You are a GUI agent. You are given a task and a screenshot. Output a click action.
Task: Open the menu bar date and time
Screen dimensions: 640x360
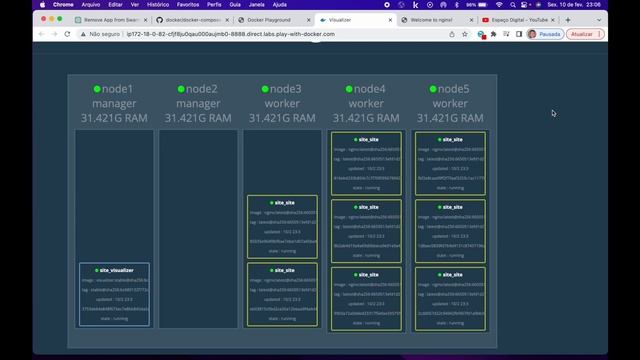(x=574, y=5)
